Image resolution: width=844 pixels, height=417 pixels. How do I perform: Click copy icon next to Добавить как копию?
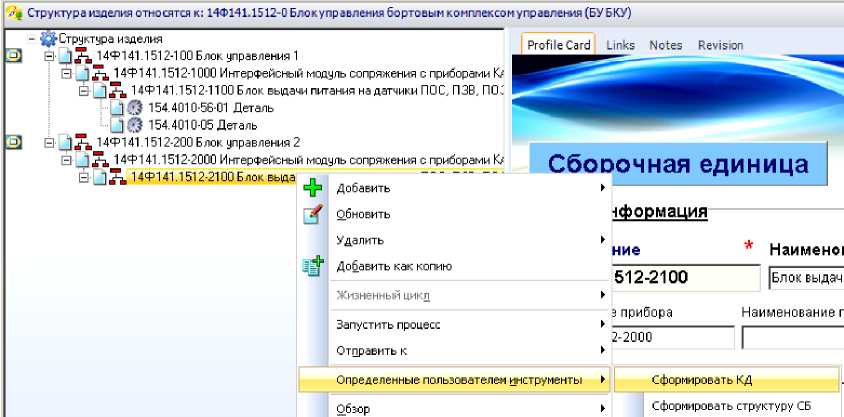(313, 266)
